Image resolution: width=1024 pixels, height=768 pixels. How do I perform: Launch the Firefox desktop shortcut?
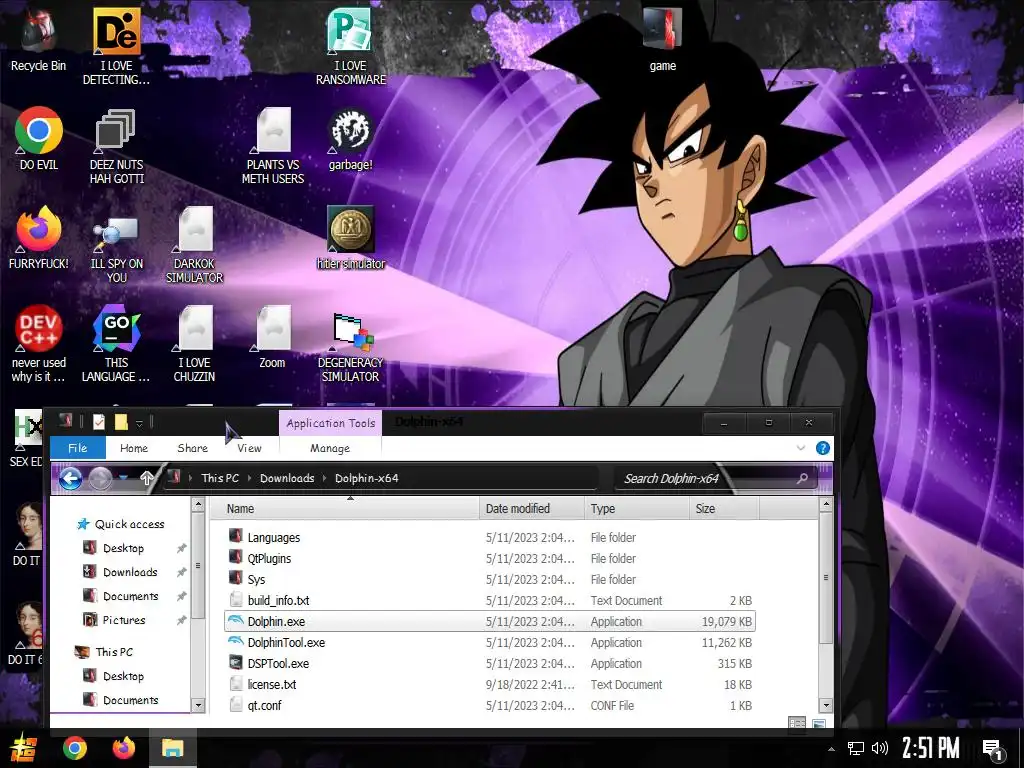pyautogui.click(x=39, y=238)
